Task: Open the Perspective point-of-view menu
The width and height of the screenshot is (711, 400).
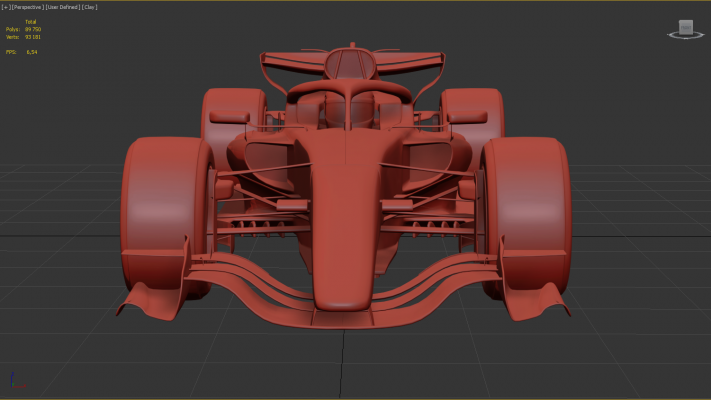Action: point(29,6)
